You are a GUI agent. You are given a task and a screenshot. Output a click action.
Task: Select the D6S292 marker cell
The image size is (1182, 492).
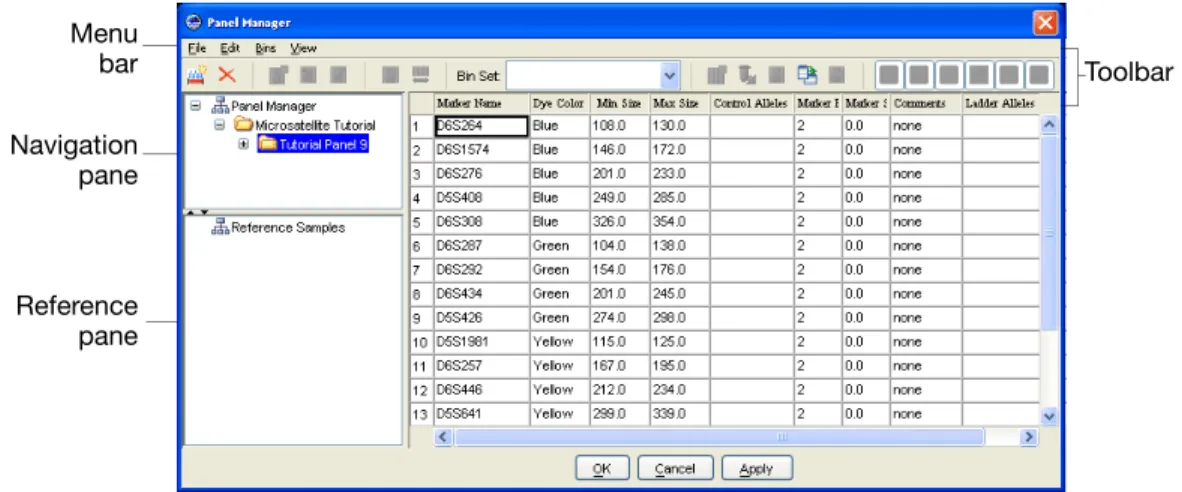coord(482,270)
